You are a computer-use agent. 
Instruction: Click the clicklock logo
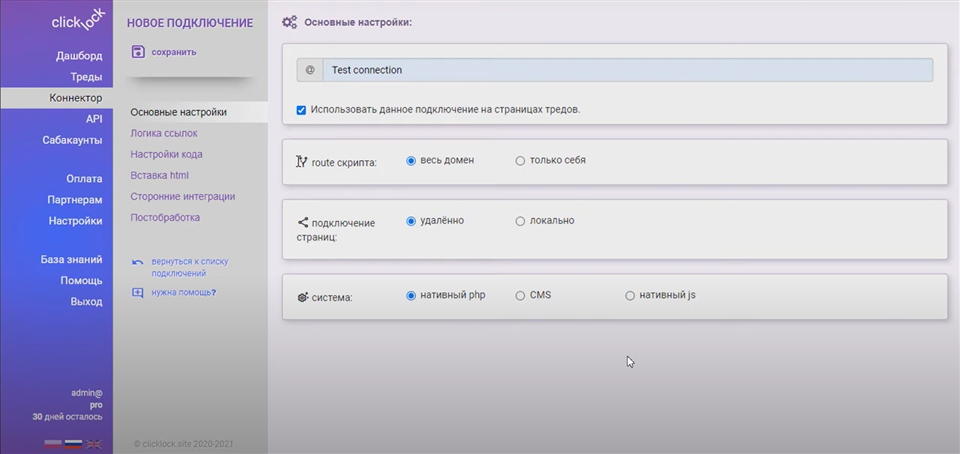pos(78,22)
